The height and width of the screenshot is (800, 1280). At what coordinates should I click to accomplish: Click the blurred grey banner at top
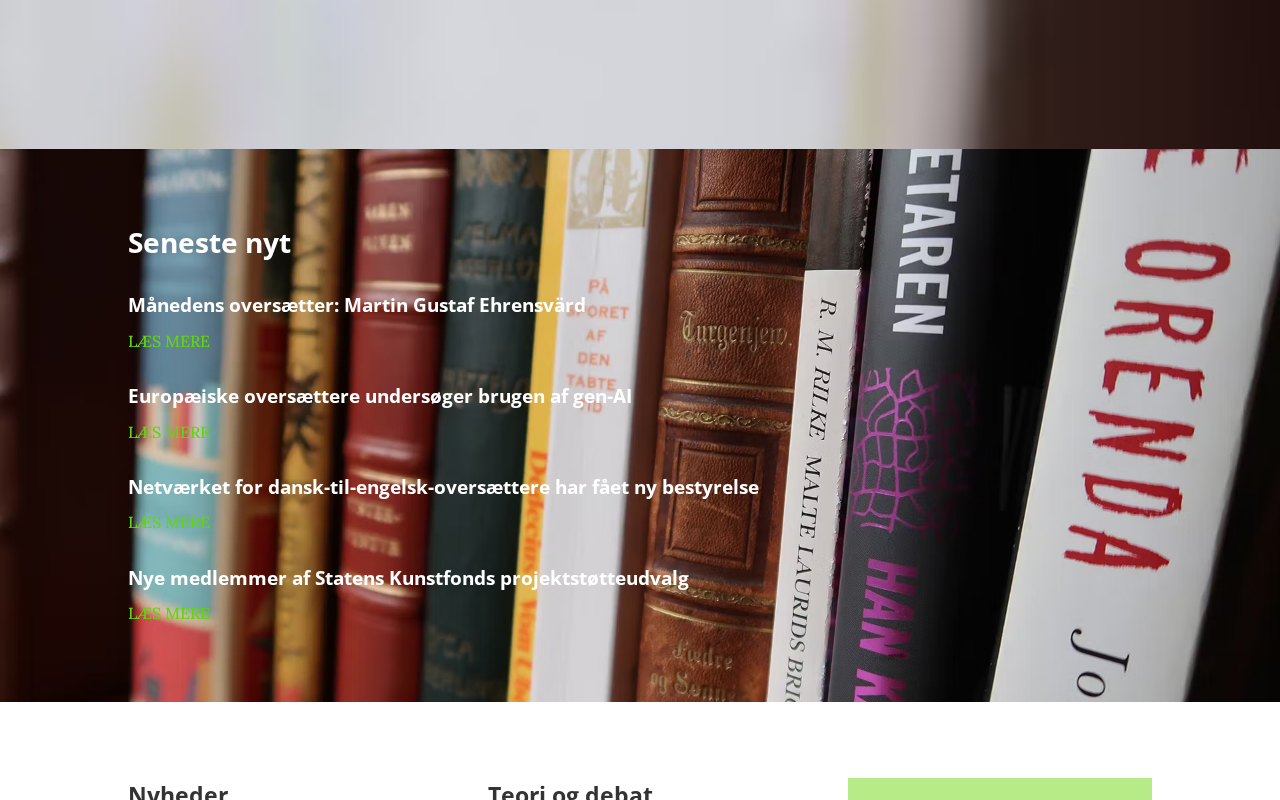click(640, 74)
